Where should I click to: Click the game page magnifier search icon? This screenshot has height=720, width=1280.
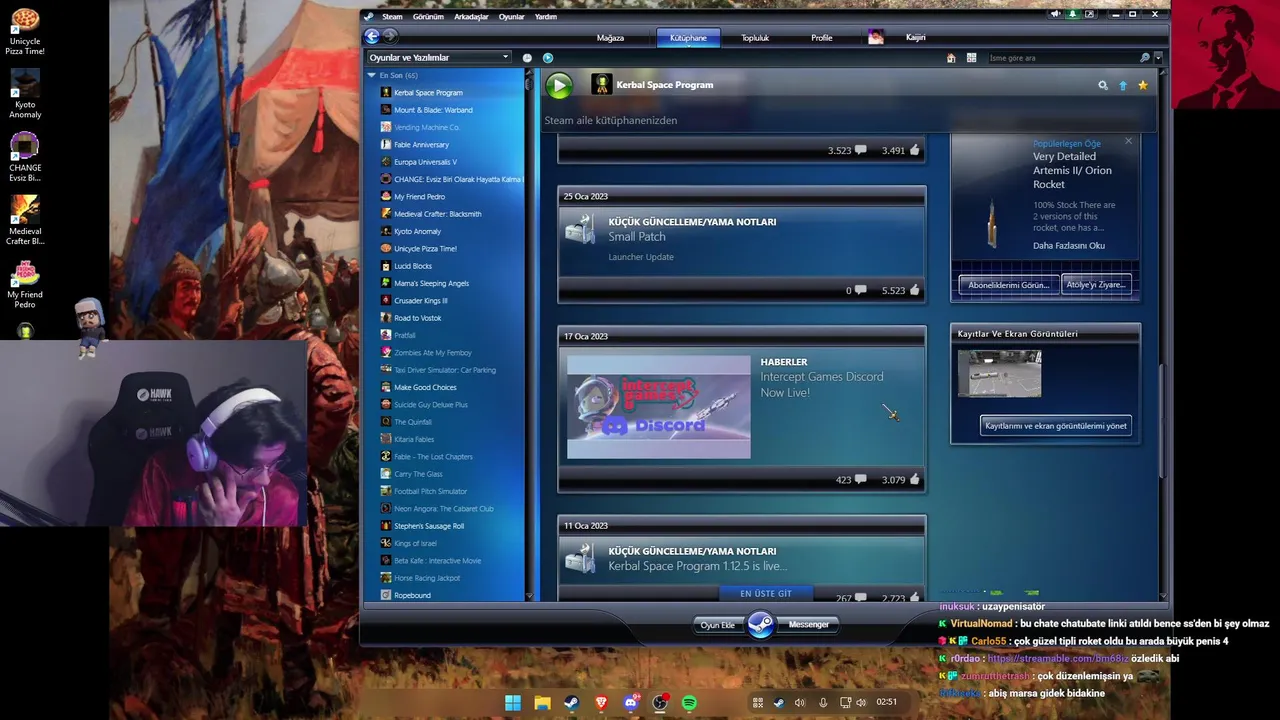point(1103,86)
